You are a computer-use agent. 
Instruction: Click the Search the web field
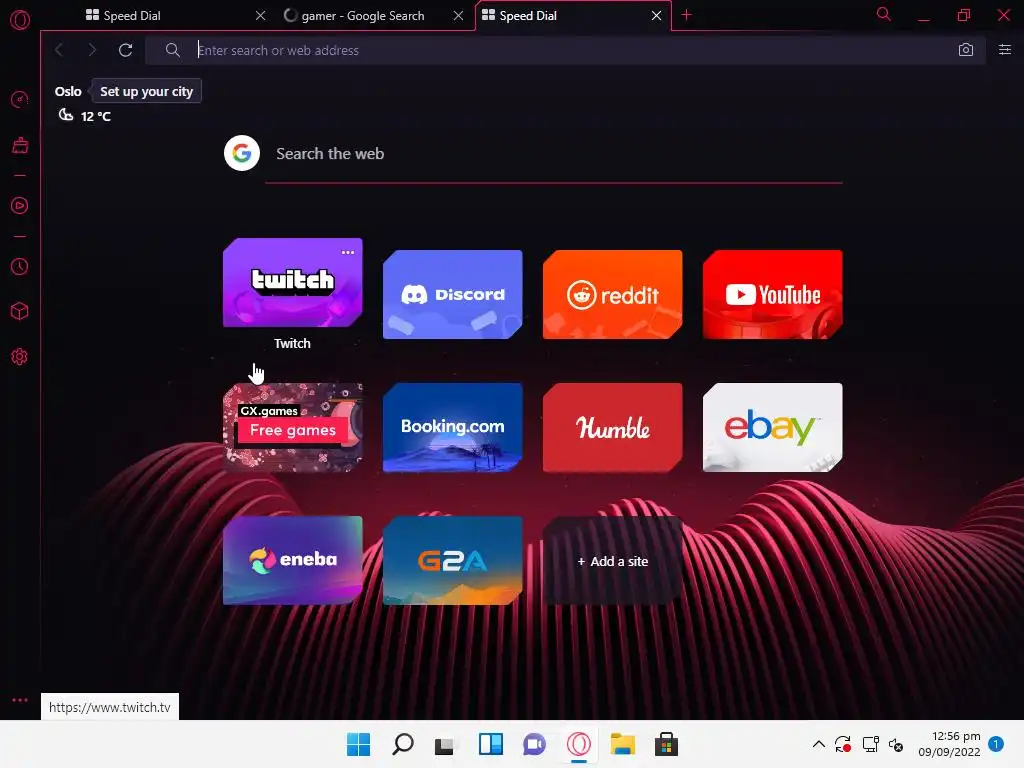pos(554,154)
